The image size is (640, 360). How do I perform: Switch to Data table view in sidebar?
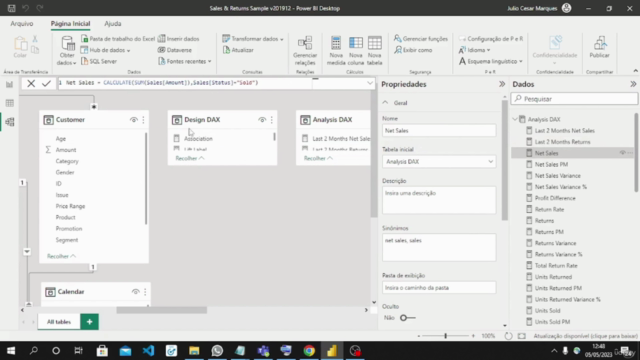pyautogui.click(x=9, y=103)
